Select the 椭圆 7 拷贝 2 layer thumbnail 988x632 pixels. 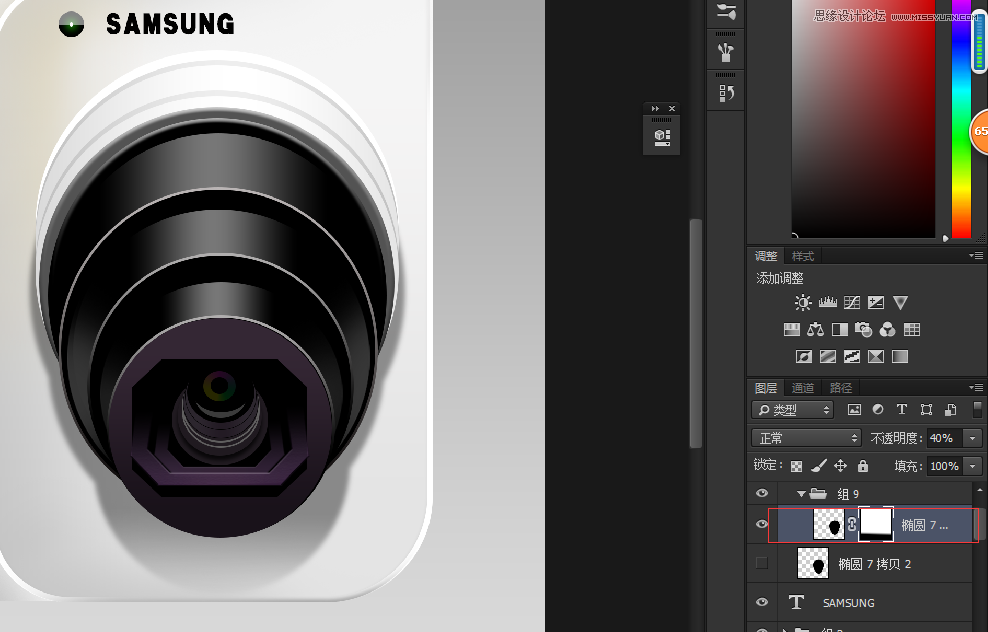(813, 563)
